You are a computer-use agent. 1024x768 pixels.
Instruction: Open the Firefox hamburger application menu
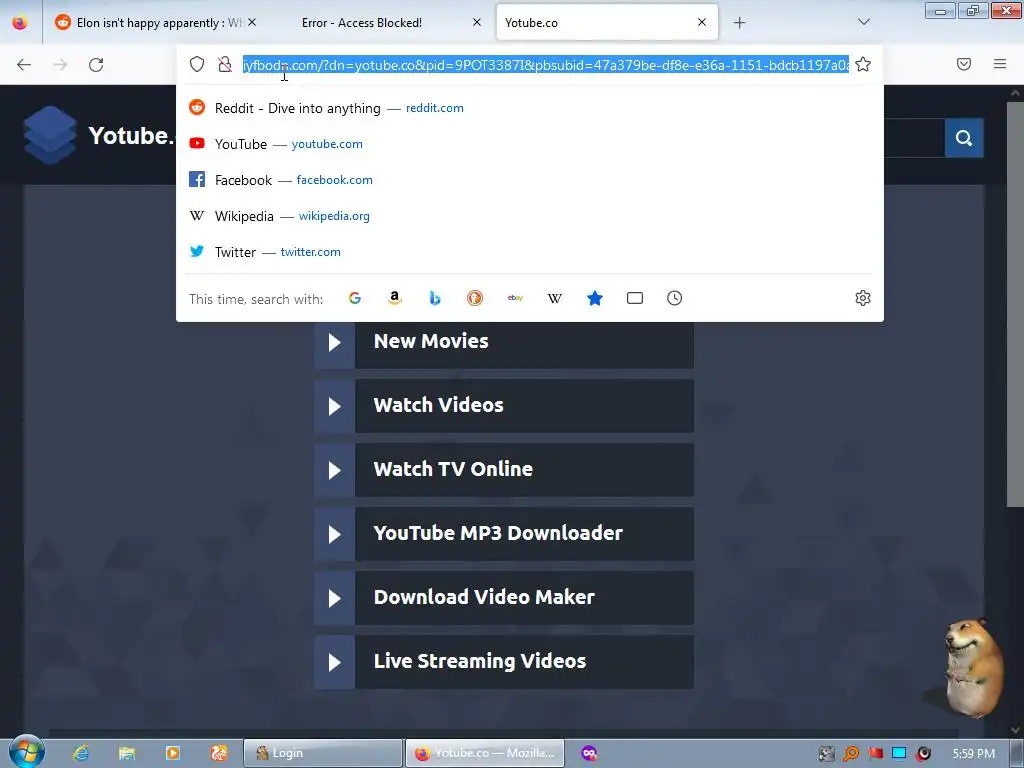coord(1000,64)
